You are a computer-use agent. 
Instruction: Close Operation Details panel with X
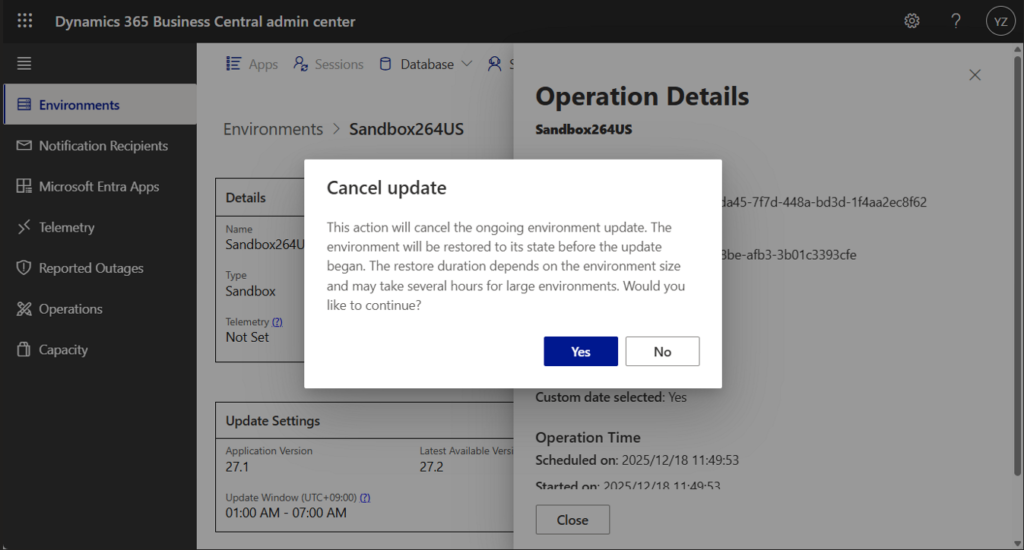coord(975,75)
